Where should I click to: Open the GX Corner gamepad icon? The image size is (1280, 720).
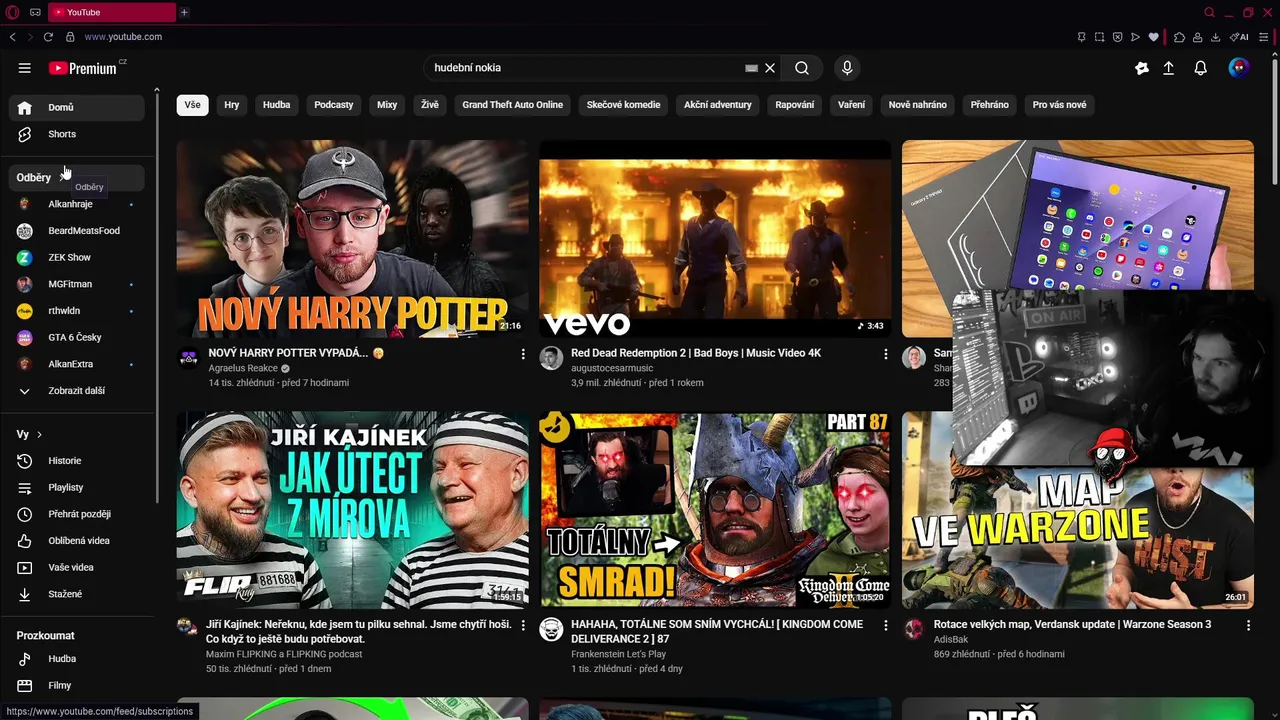pos(35,12)
